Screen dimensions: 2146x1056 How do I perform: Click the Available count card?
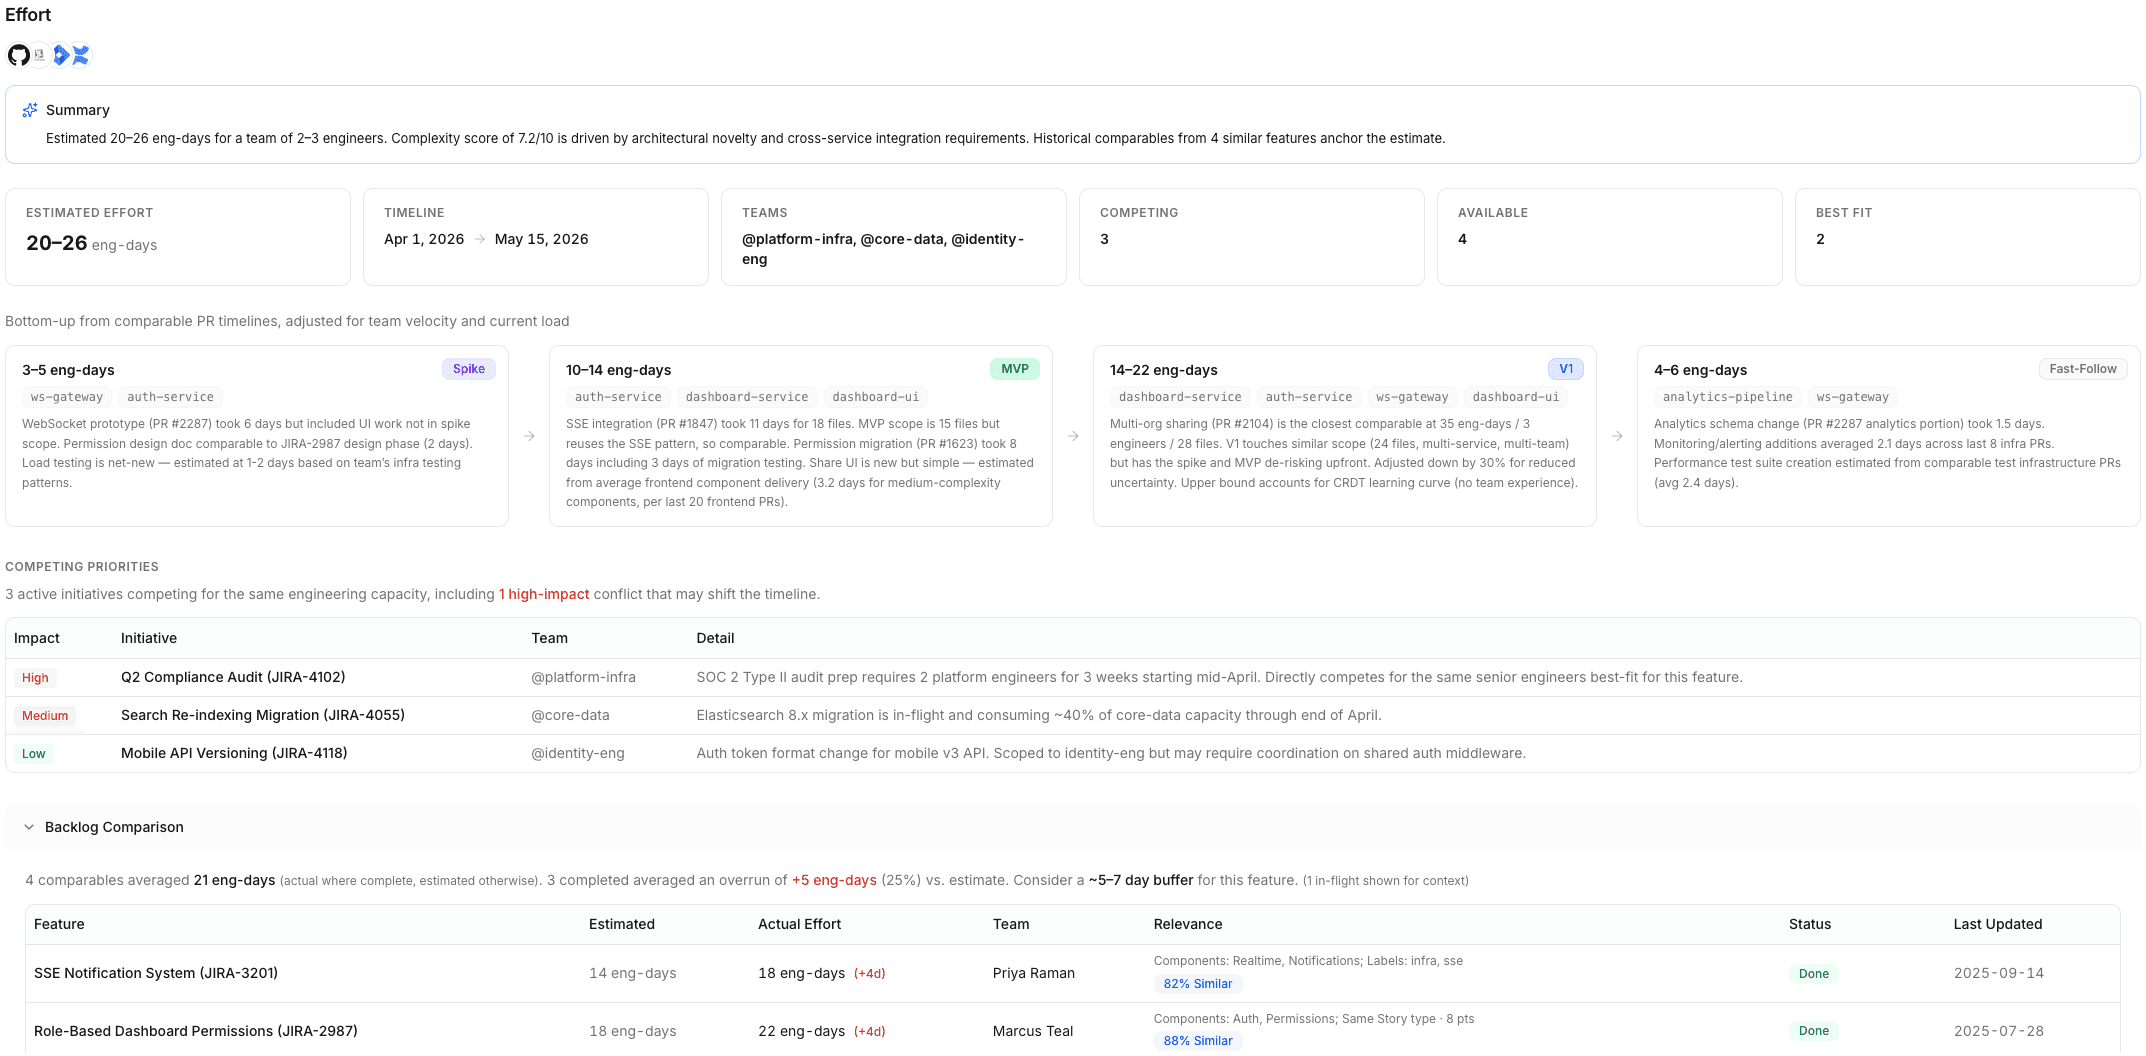click(x=1610, y=237)
